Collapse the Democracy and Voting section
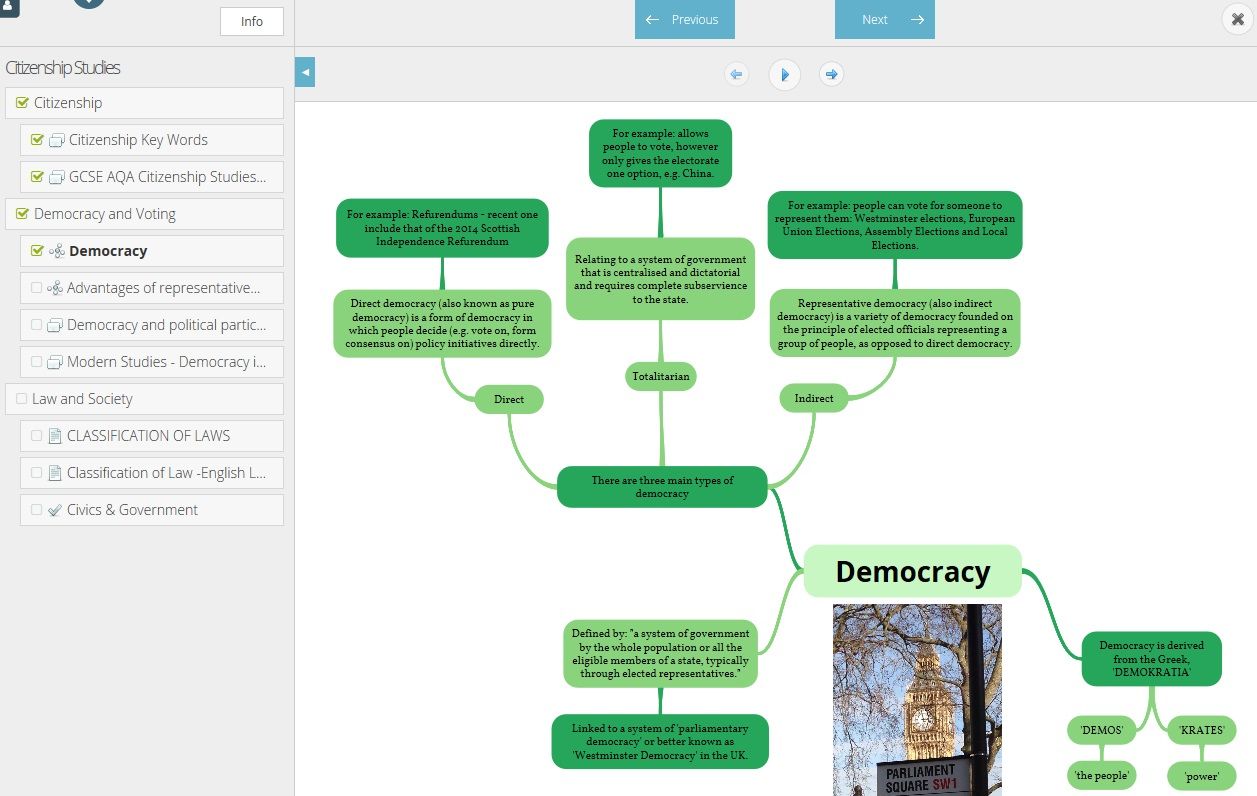Screen dimensions: 1257x796 [104, 214]
